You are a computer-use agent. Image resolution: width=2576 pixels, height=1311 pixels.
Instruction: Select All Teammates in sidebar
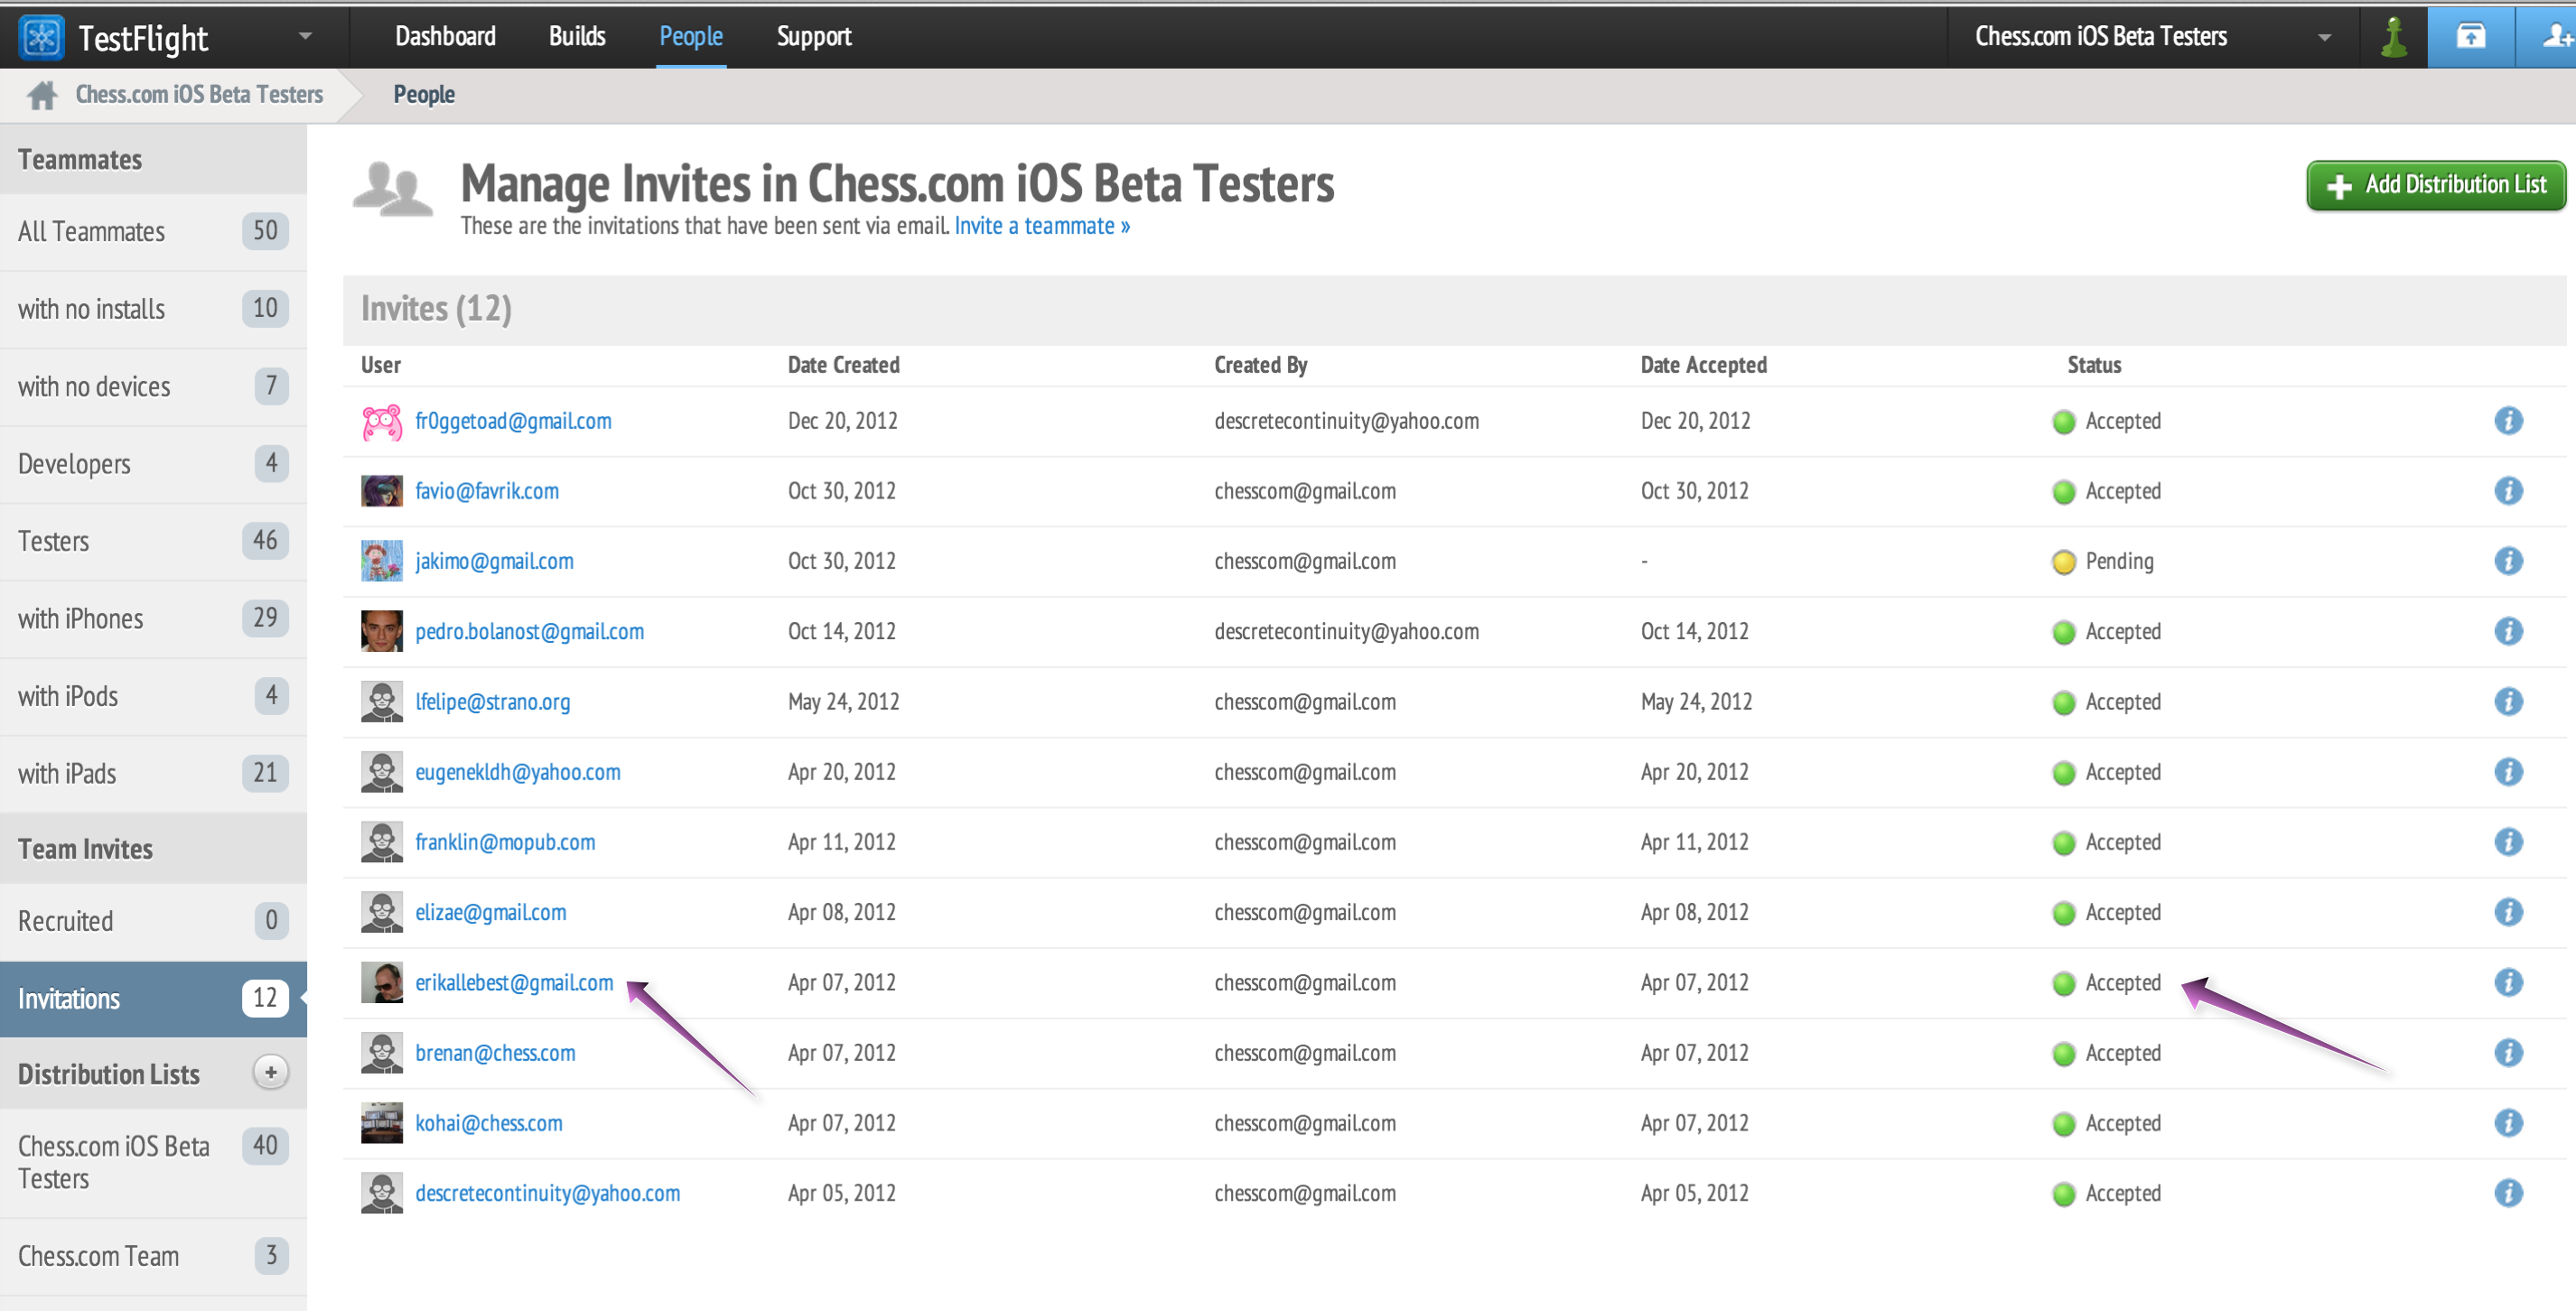[x=153, y=231]
